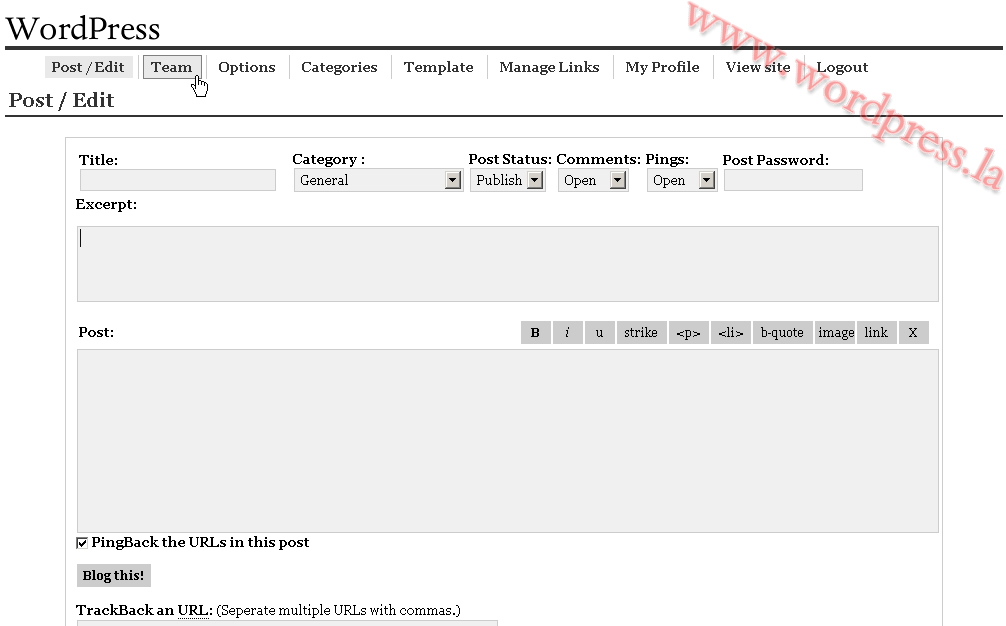Click the Blog this! button
The image size is (1006, 626).
[114, 575]
